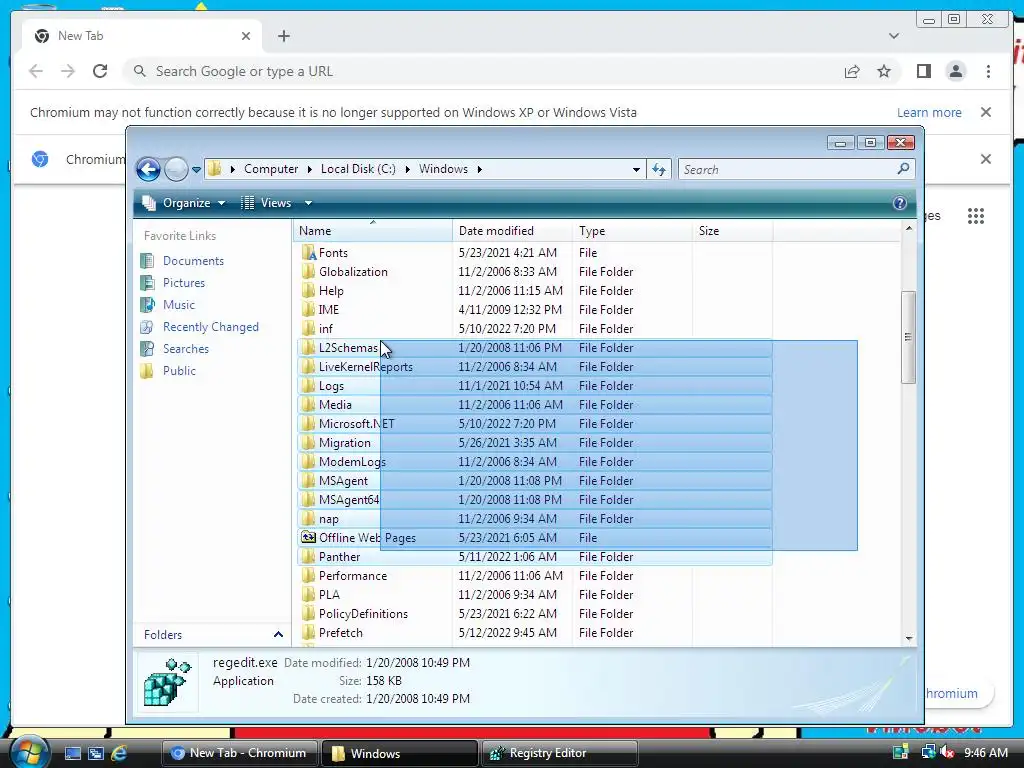Sort by the Type column header
The height and width of the screenshot is (768, 1024).
632,231
